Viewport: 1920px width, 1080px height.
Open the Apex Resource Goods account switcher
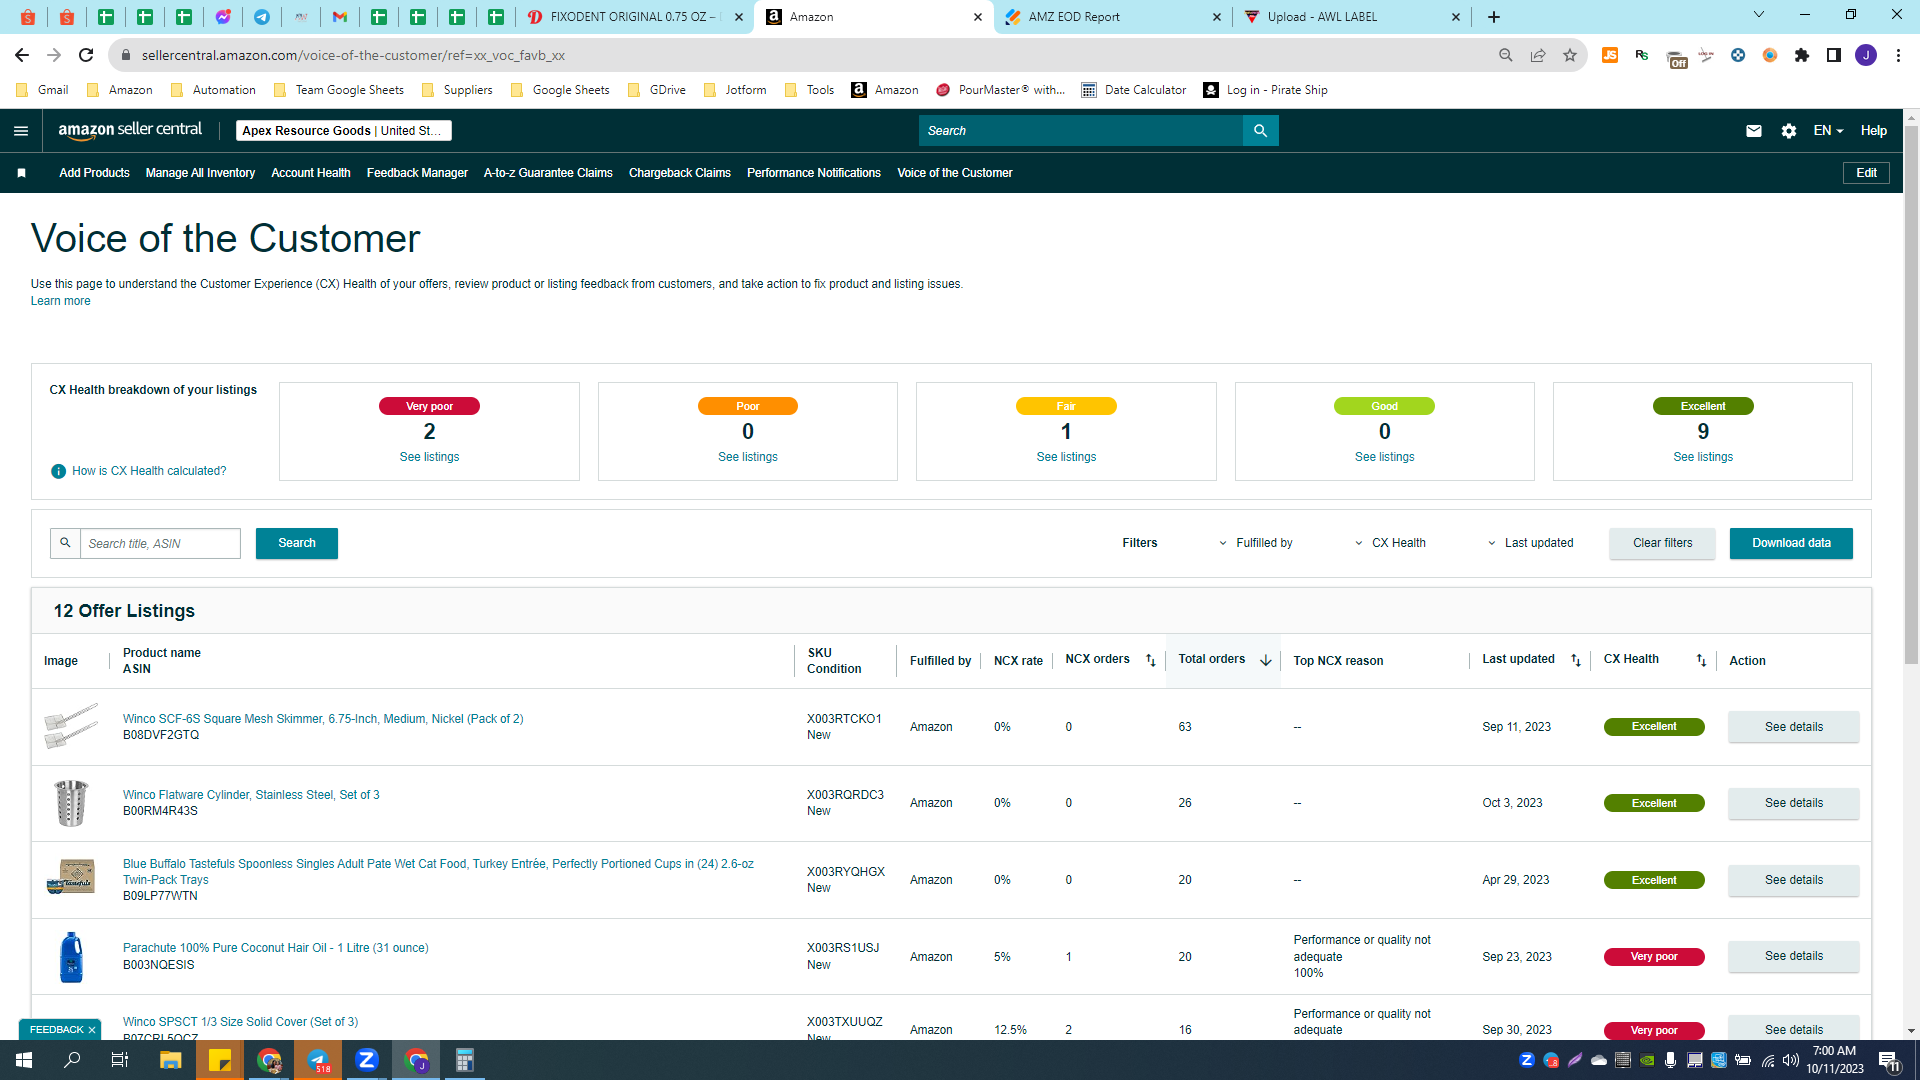point(344,131)
